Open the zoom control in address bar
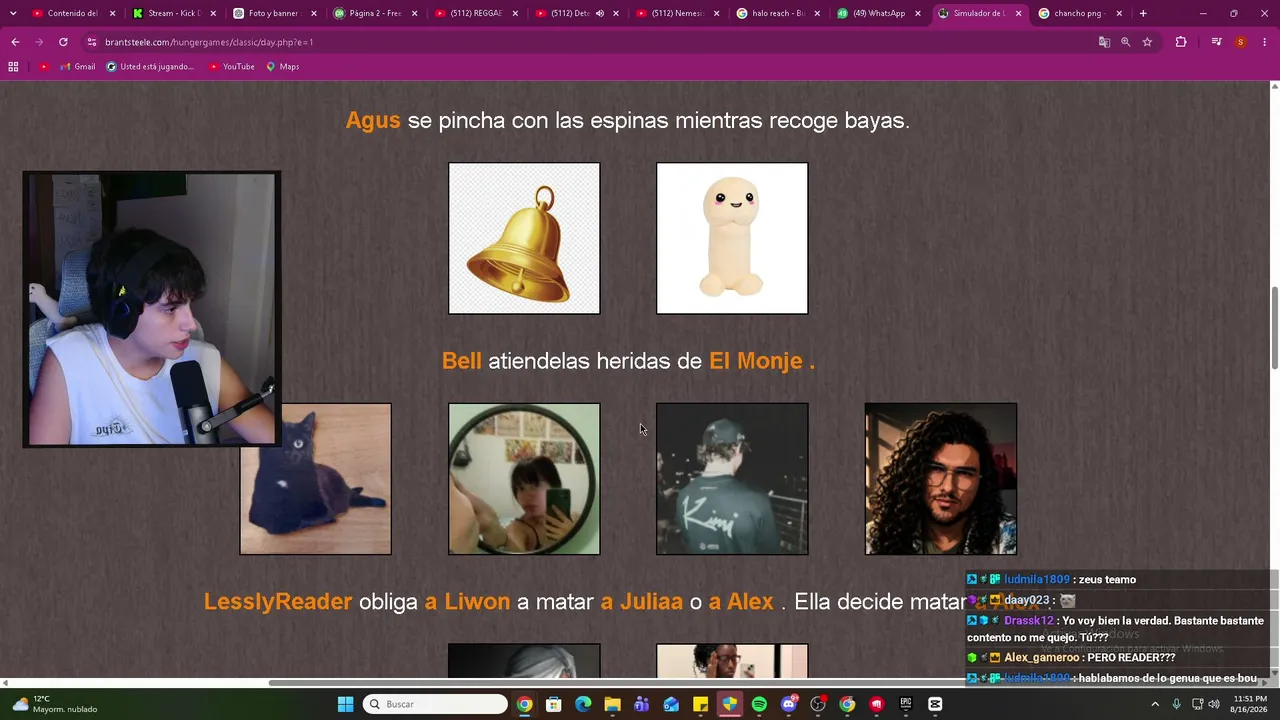 (x=1125, y=42)
